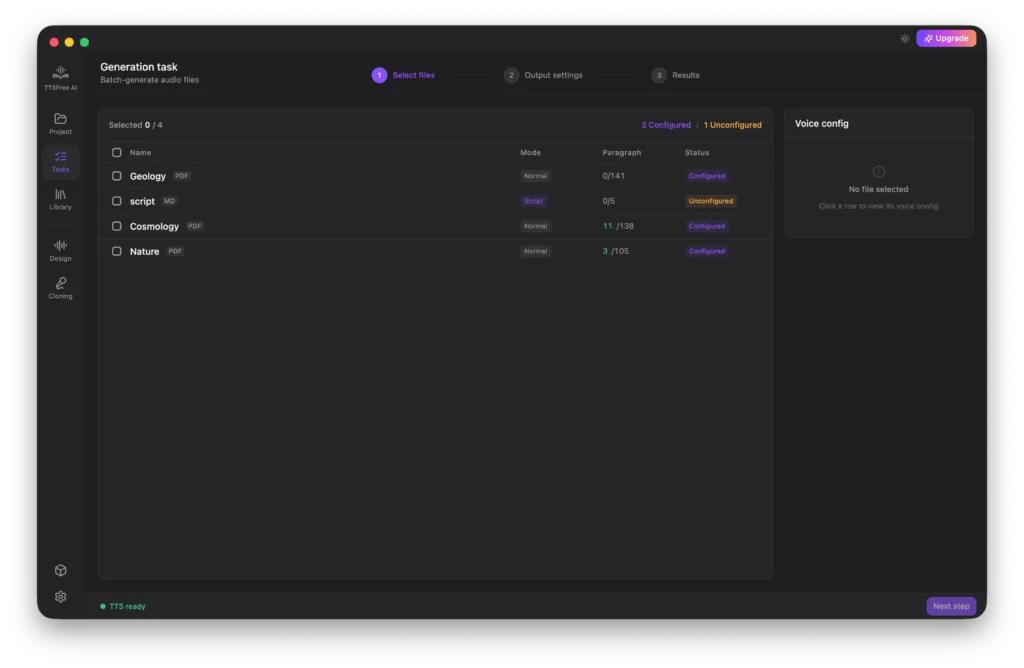This screenshot has height=668, width=1024.
Task: Click the 0/5 paragraph count
Action: tap(608, 201)
